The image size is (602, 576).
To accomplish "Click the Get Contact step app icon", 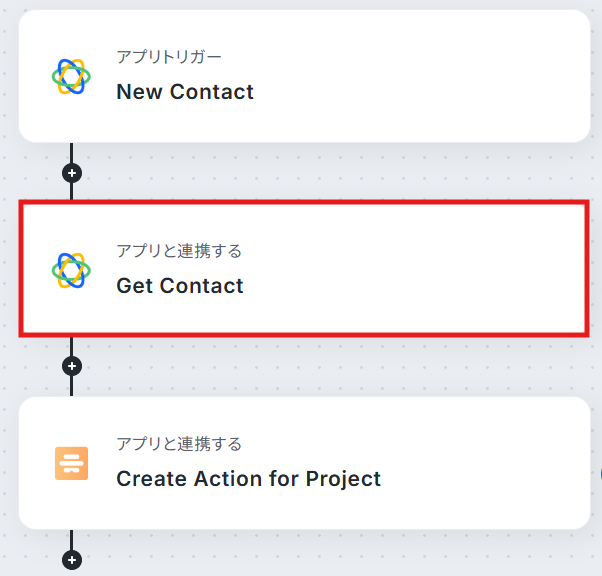I will pos(71,270).
